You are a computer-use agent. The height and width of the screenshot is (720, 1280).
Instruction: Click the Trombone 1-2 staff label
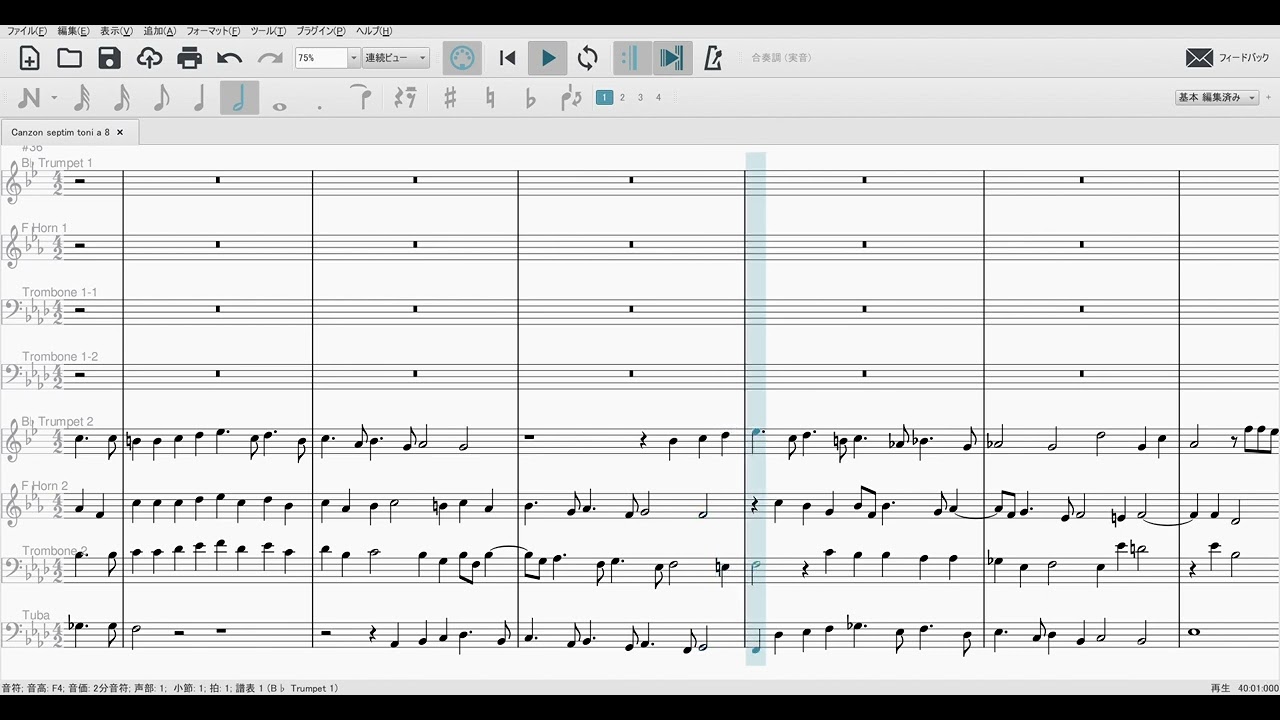(x=60, y=356)
